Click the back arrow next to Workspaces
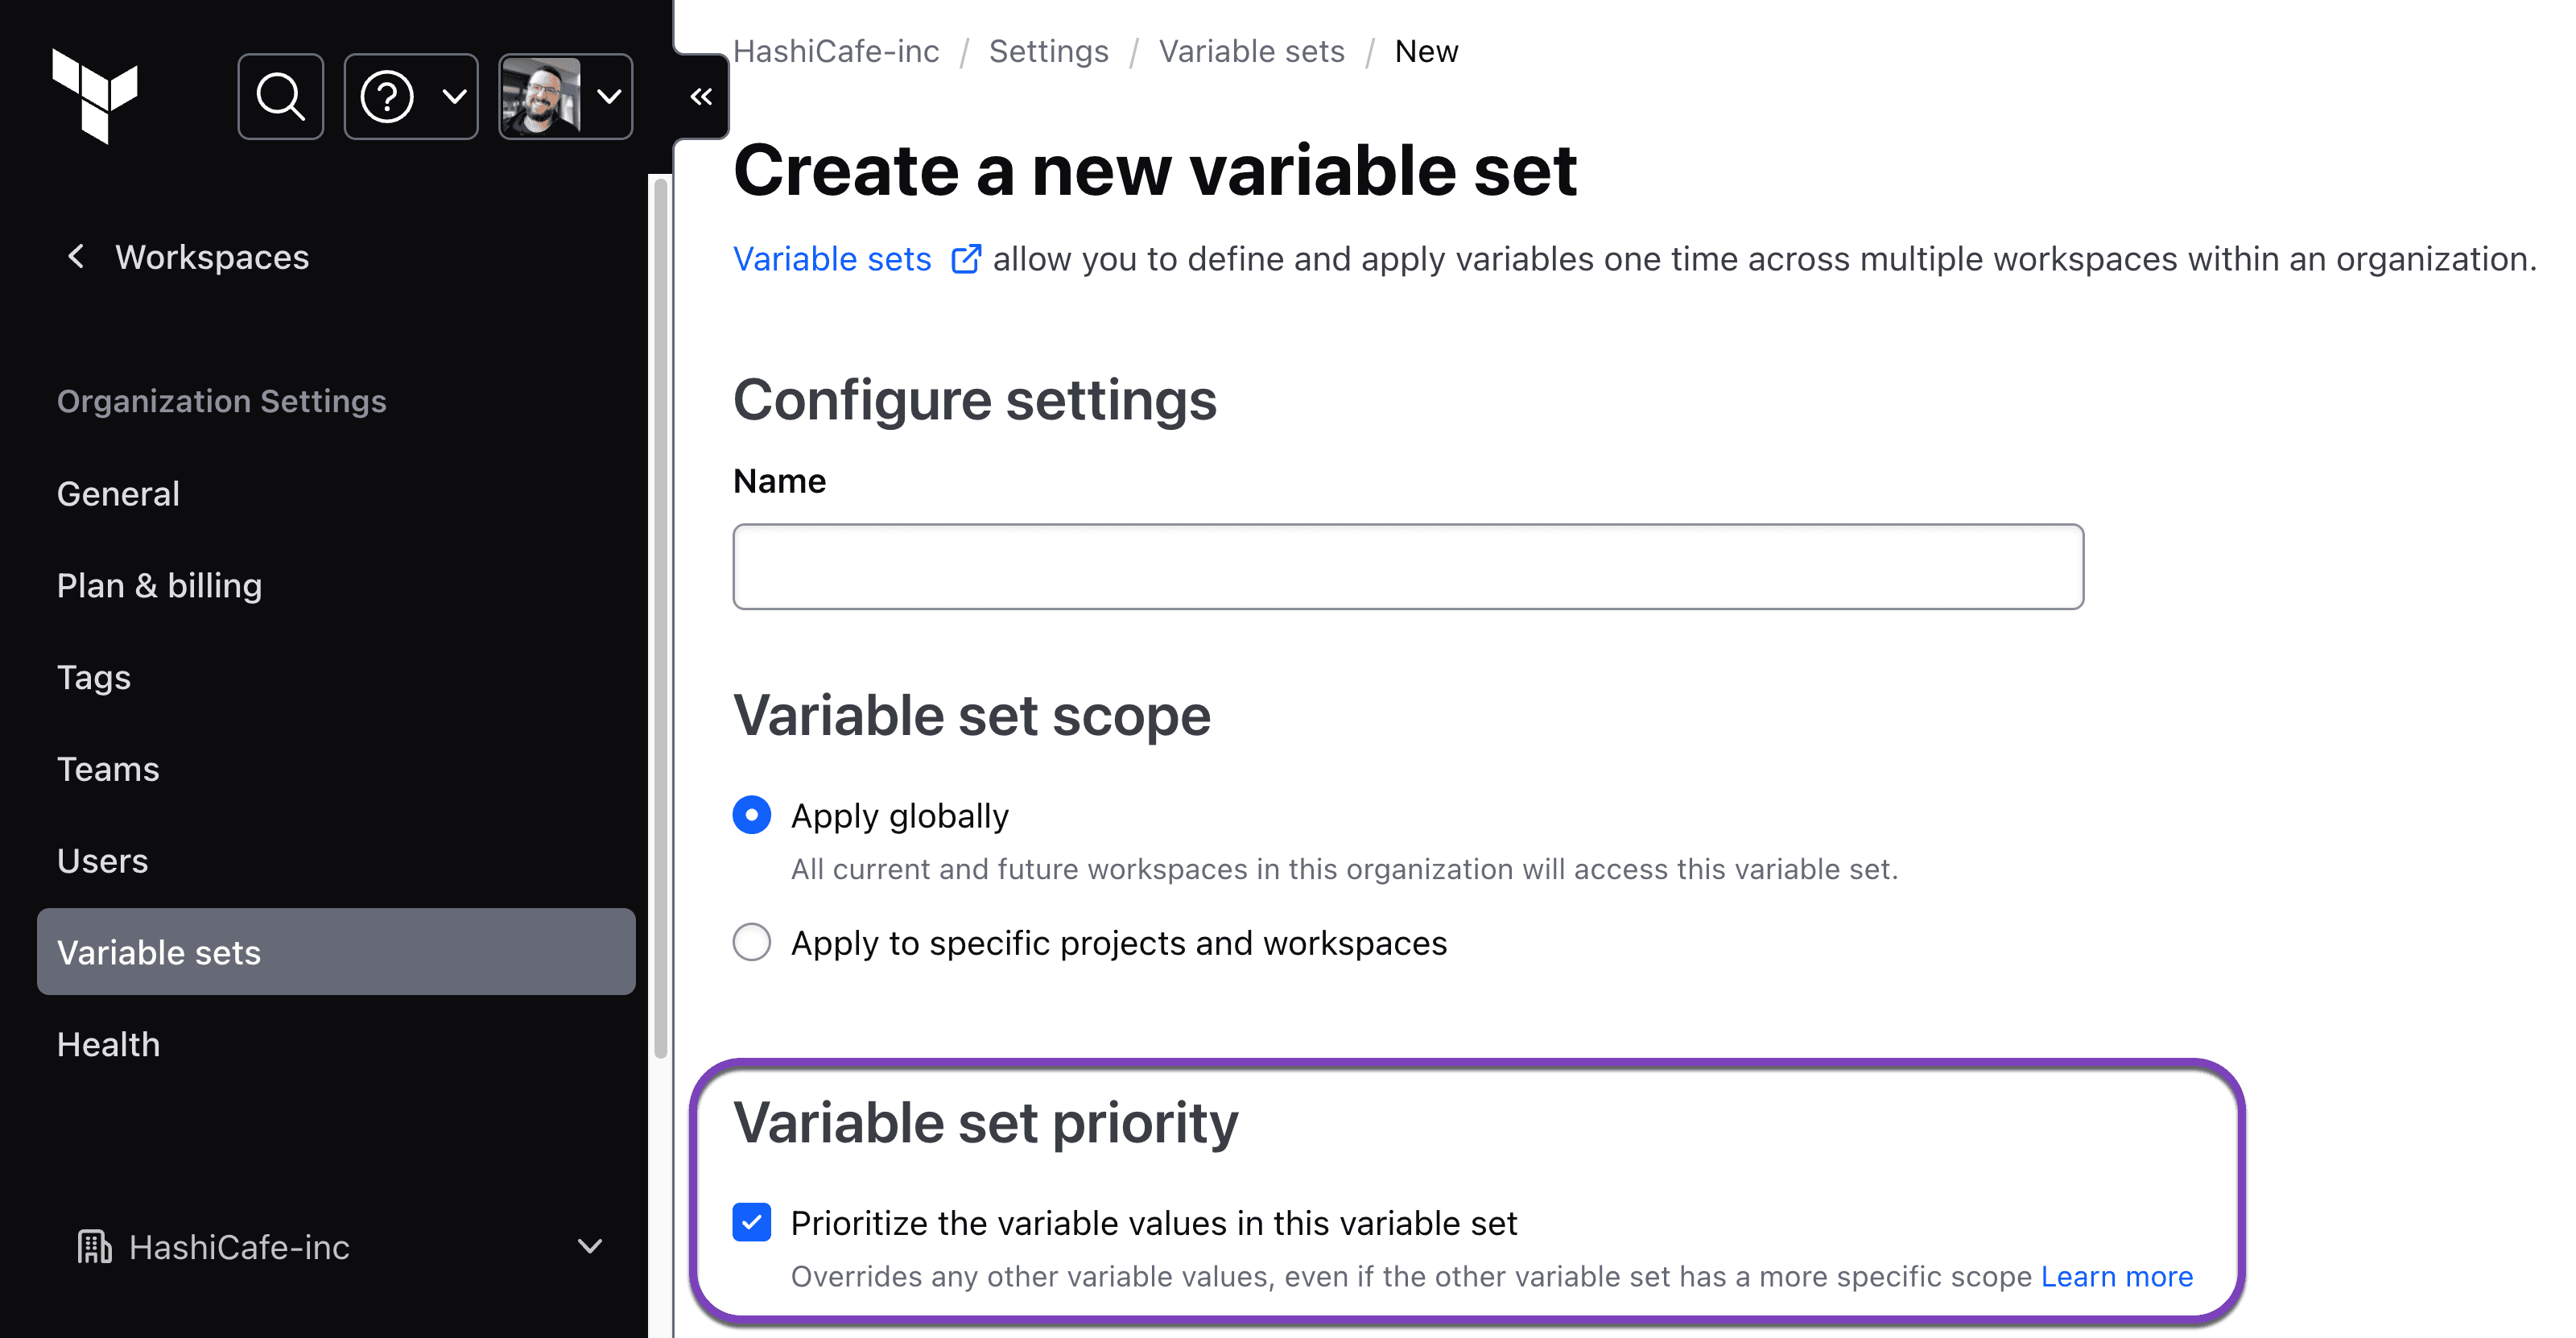2576x1338 pixels. coord(77,257)
